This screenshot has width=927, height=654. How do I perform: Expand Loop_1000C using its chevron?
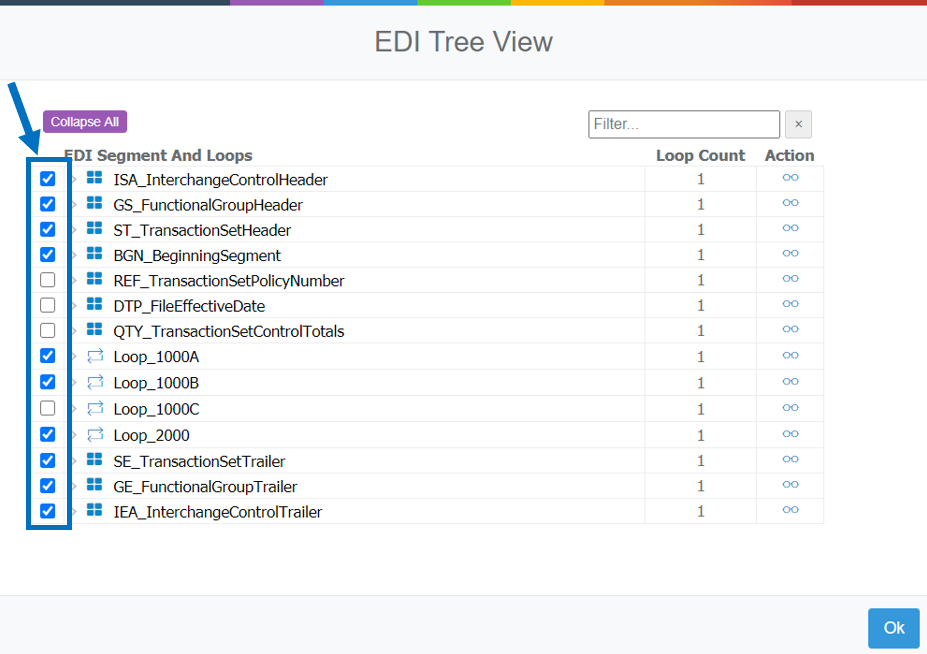(x=72, y=407)
